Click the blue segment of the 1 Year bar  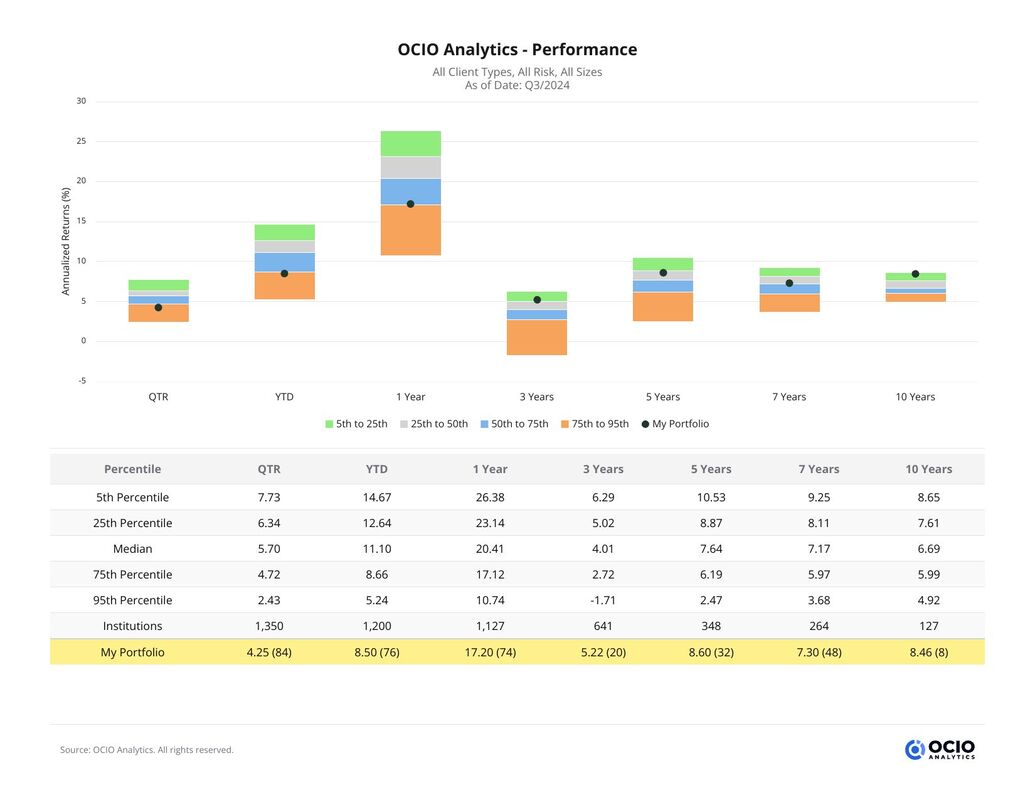[411, 191]
